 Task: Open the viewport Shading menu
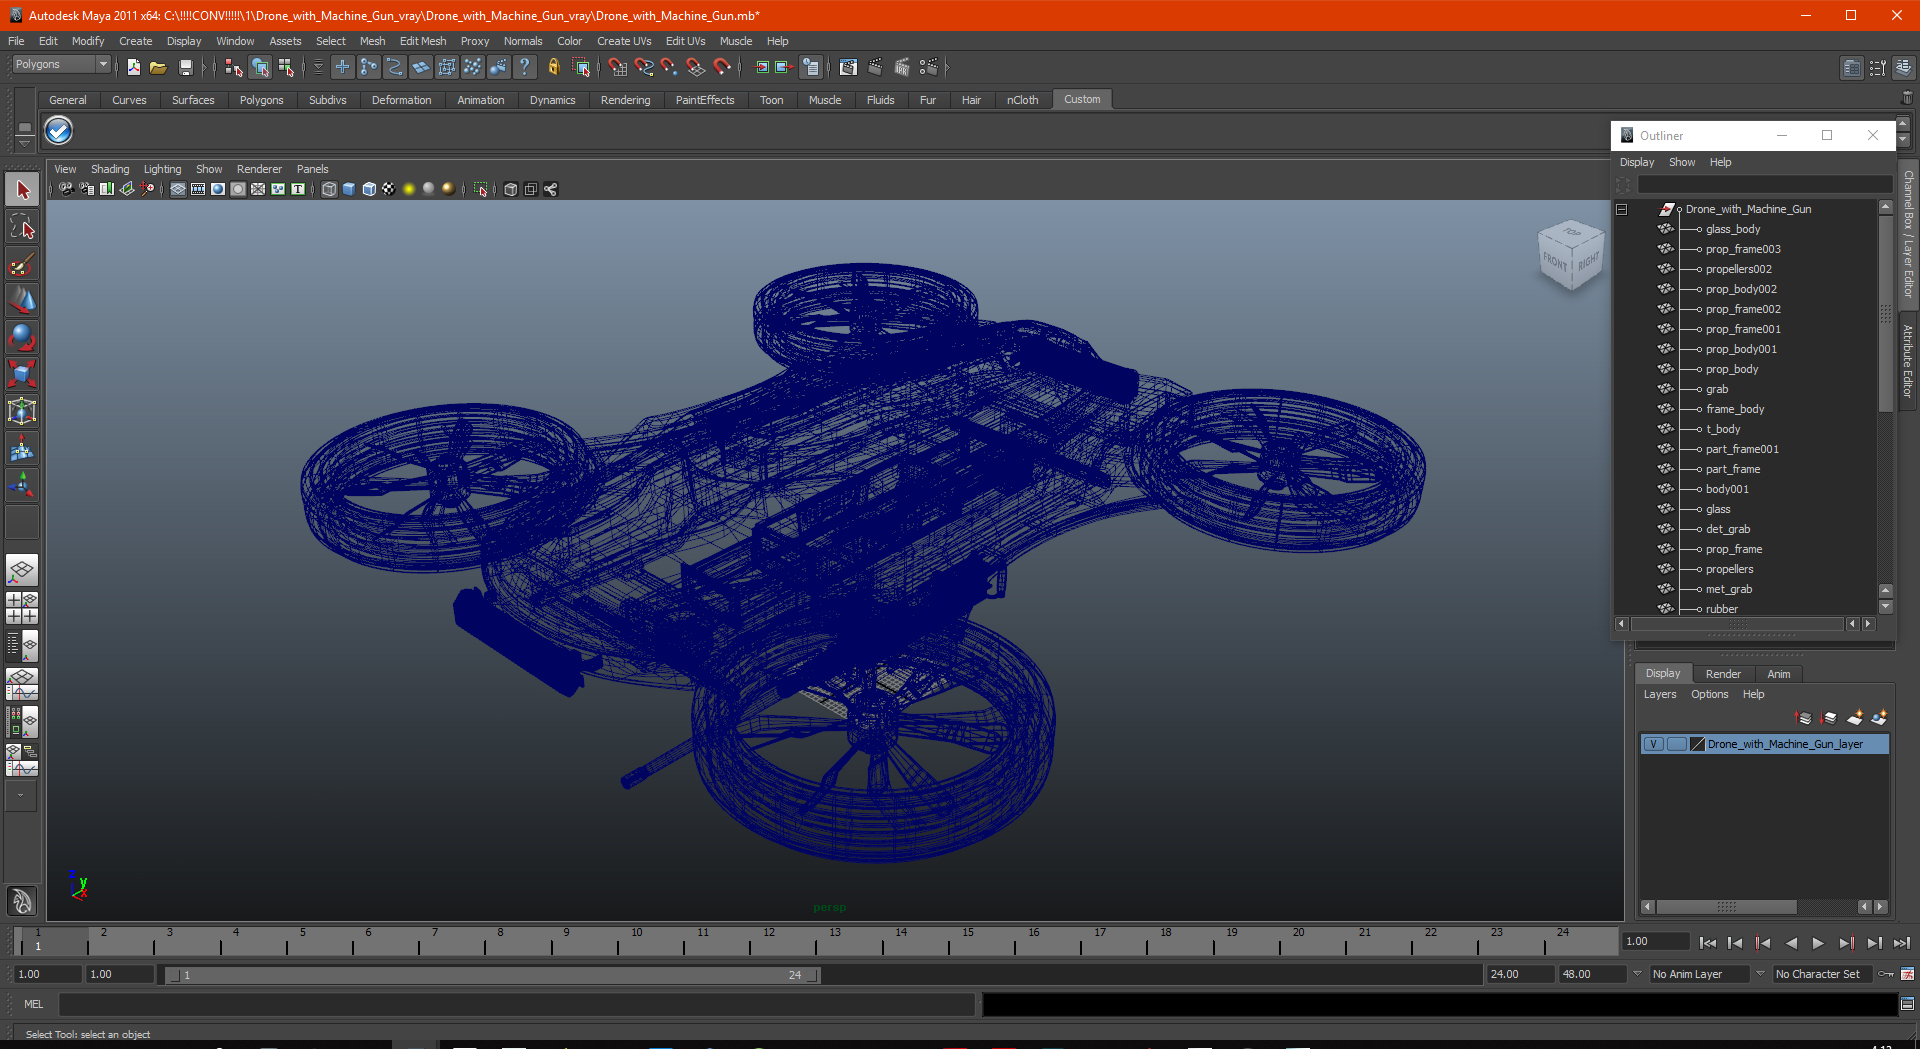point(110,169)
